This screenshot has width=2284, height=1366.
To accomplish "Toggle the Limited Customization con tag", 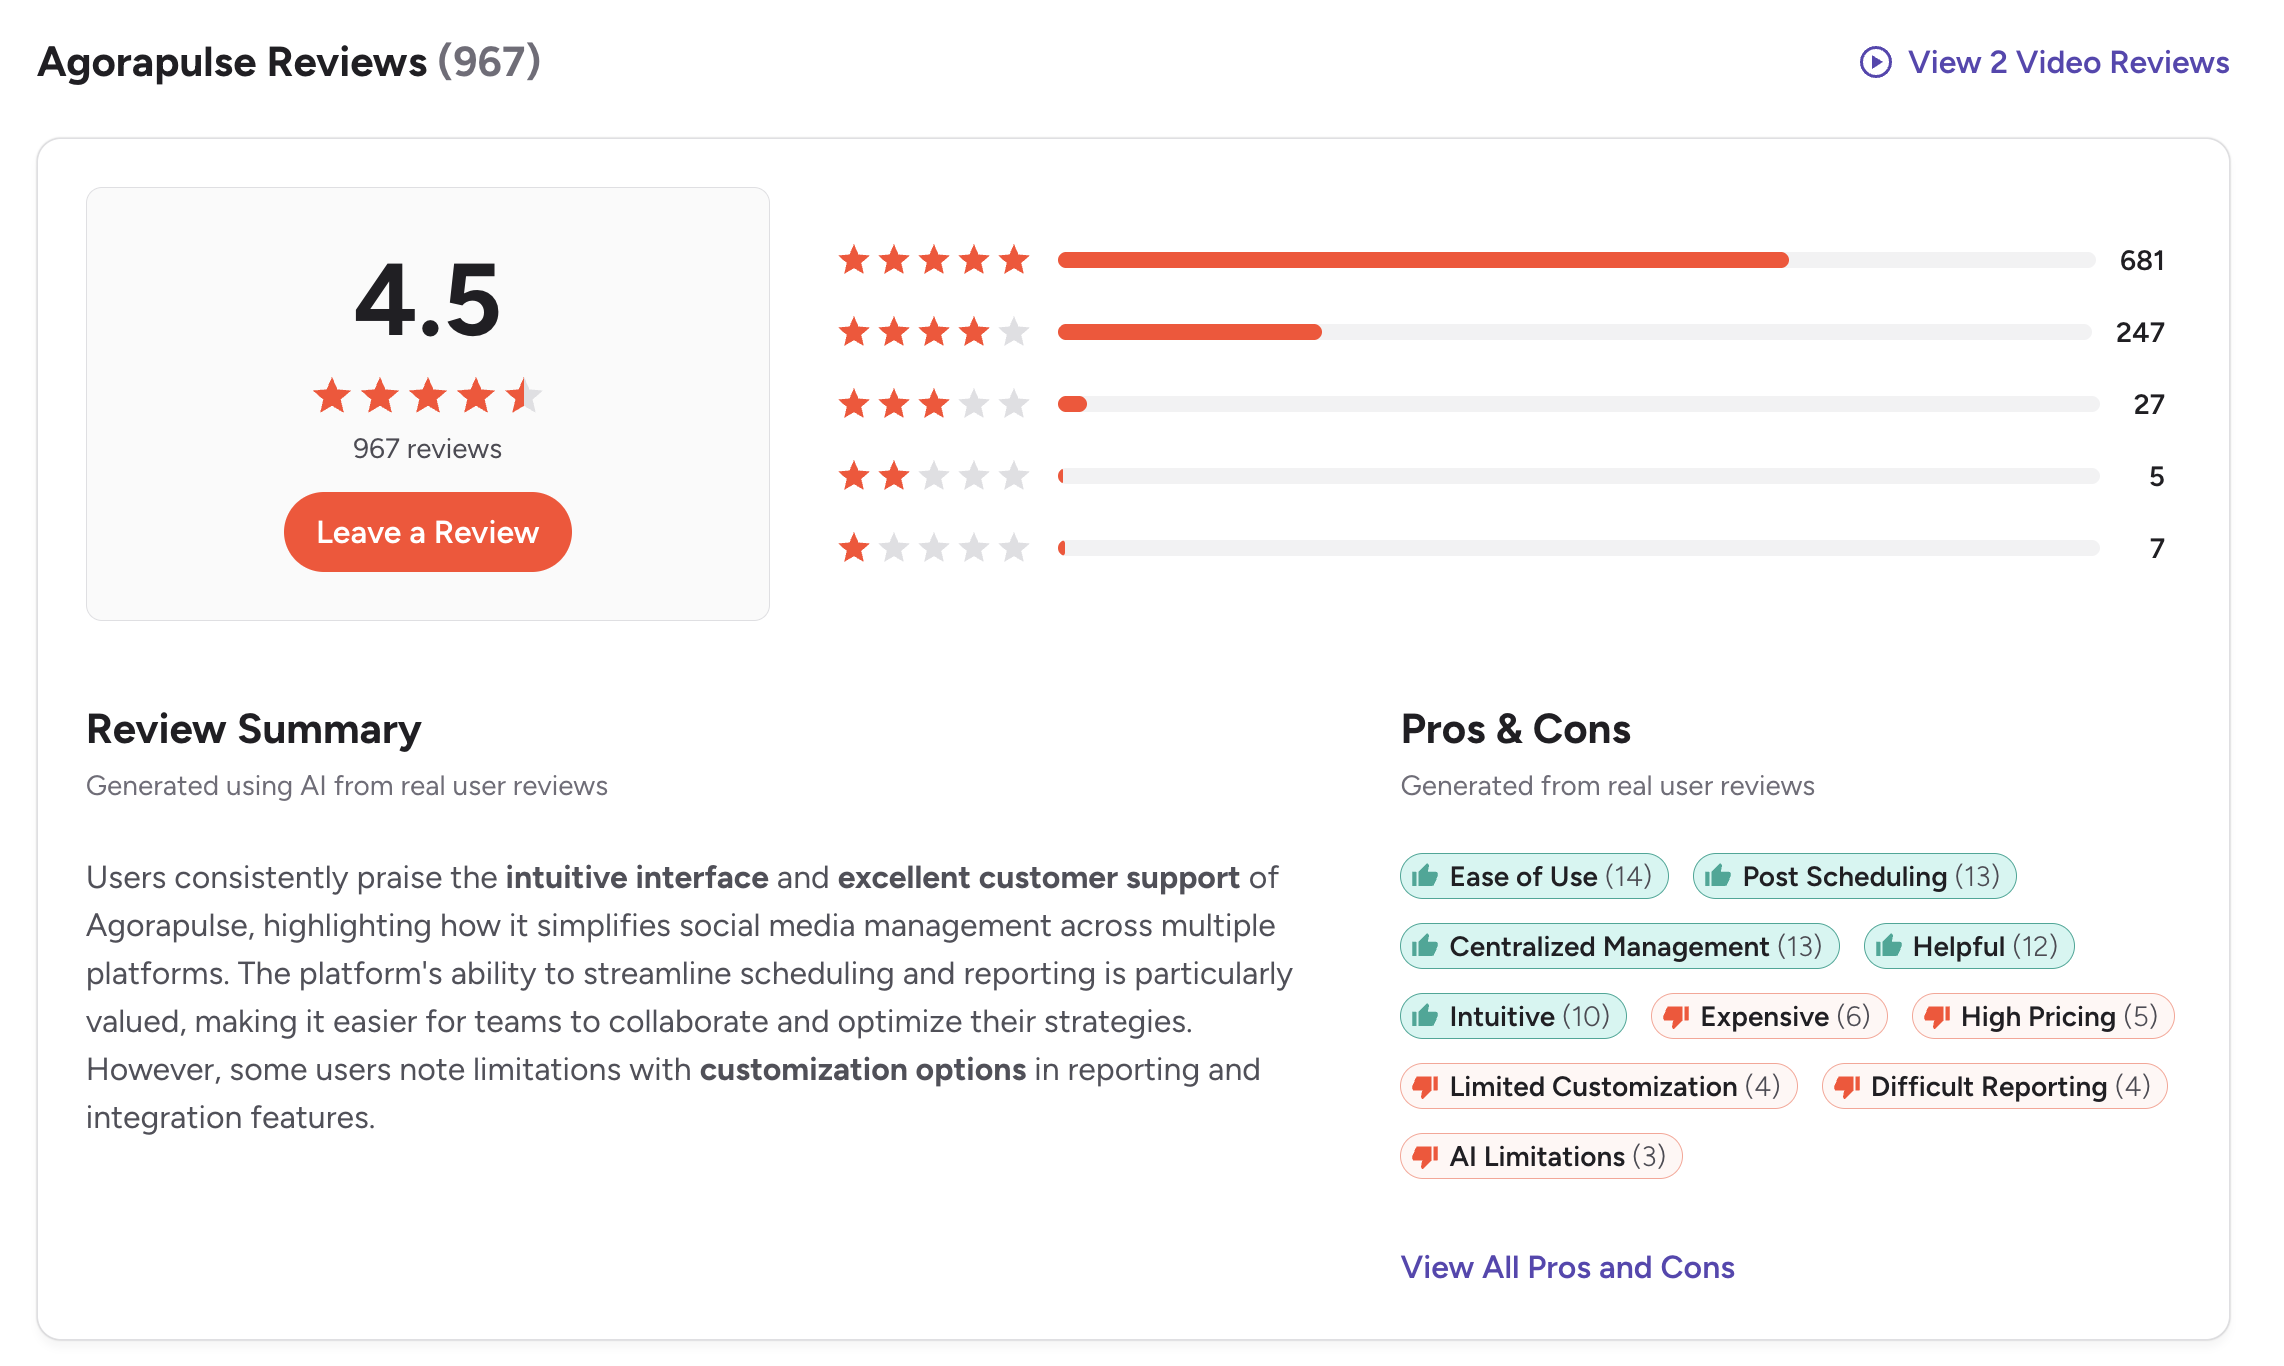I will [x=1598, y=1086].
